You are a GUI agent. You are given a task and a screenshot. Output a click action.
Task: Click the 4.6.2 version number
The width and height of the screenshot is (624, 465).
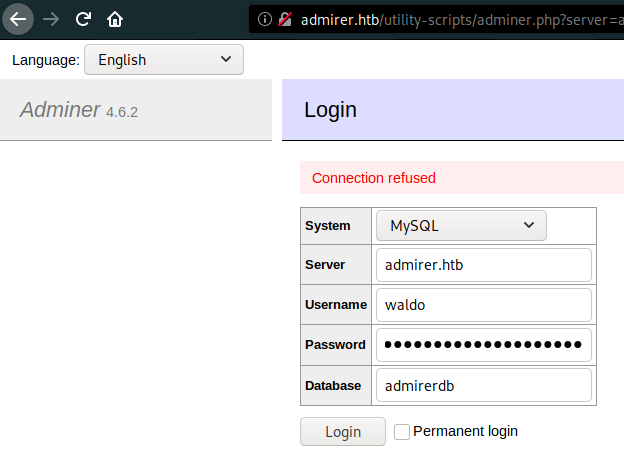122,112
